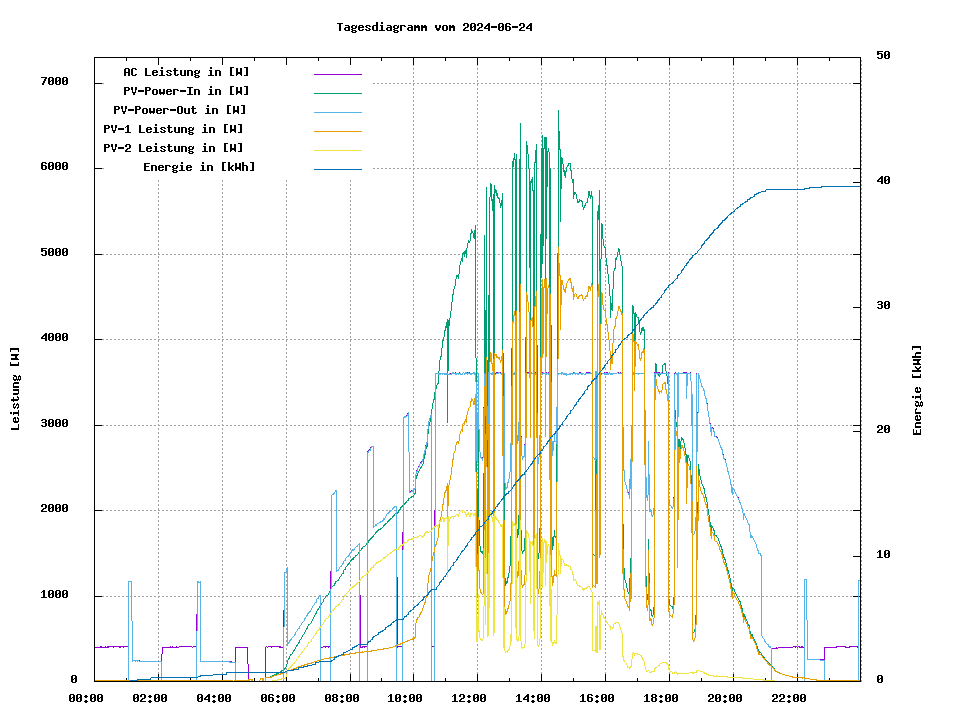Screen dimensions: 960x720
Task: Click the purple AC Leistung legend line
Action: tap(337, 74)
